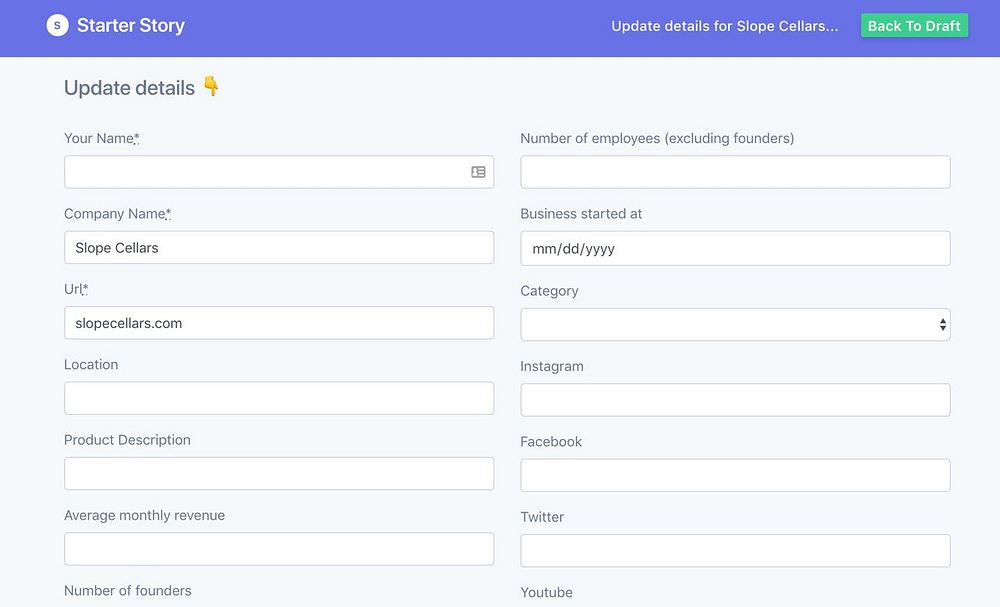1000x607 pixels.
Task: Open the Business started at date field
Action: pos(735,249)
